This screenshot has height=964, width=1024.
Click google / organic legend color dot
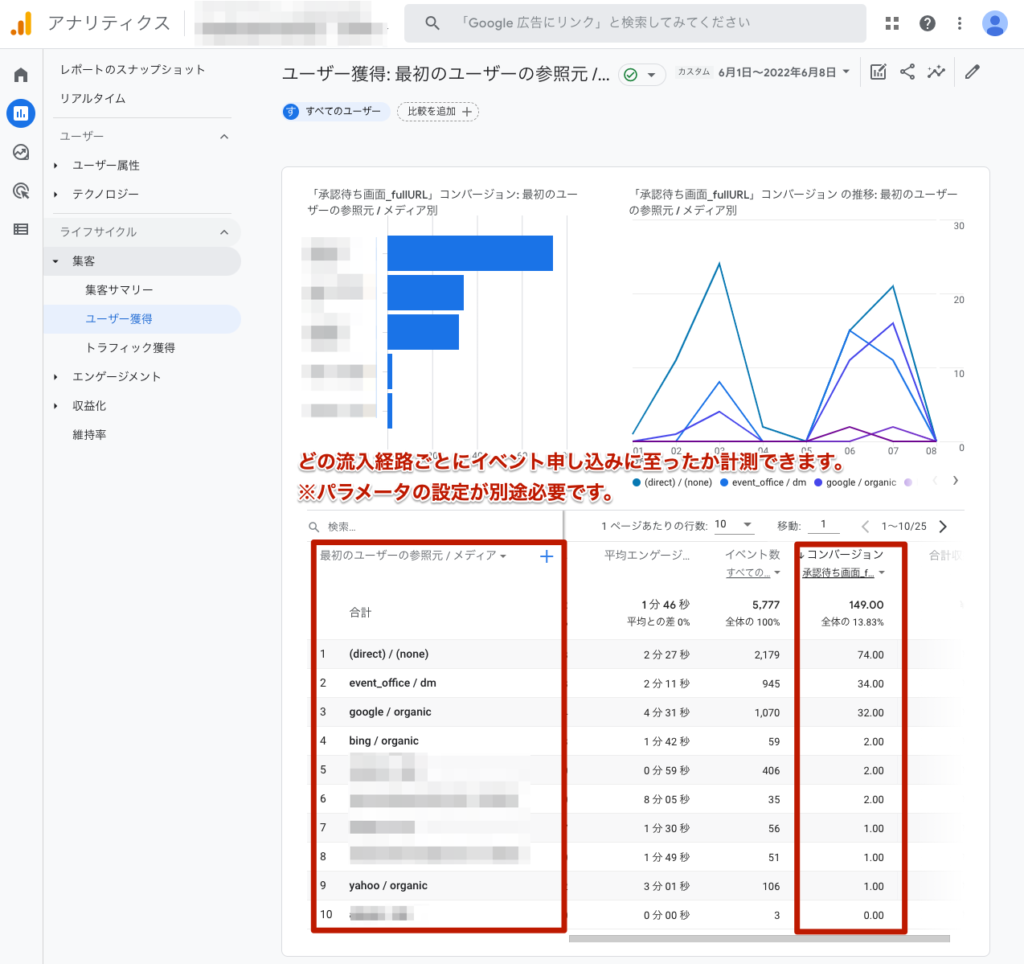818,483
